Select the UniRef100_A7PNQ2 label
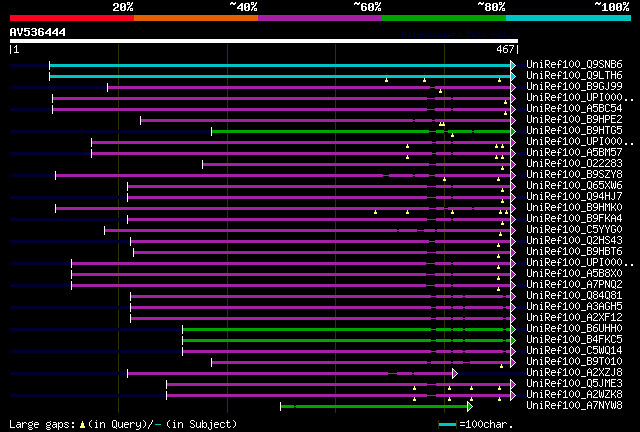Image resolution: width=640 pixels, height=432 pixels. (x=574, y=285)
